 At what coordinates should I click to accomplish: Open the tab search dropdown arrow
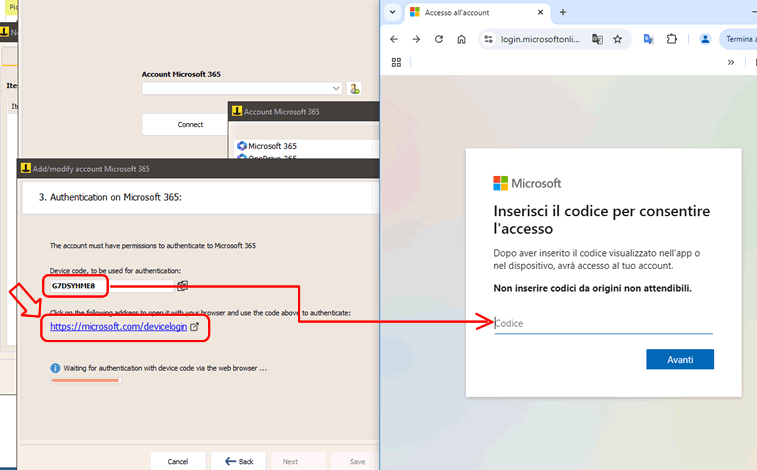(393, 13)
